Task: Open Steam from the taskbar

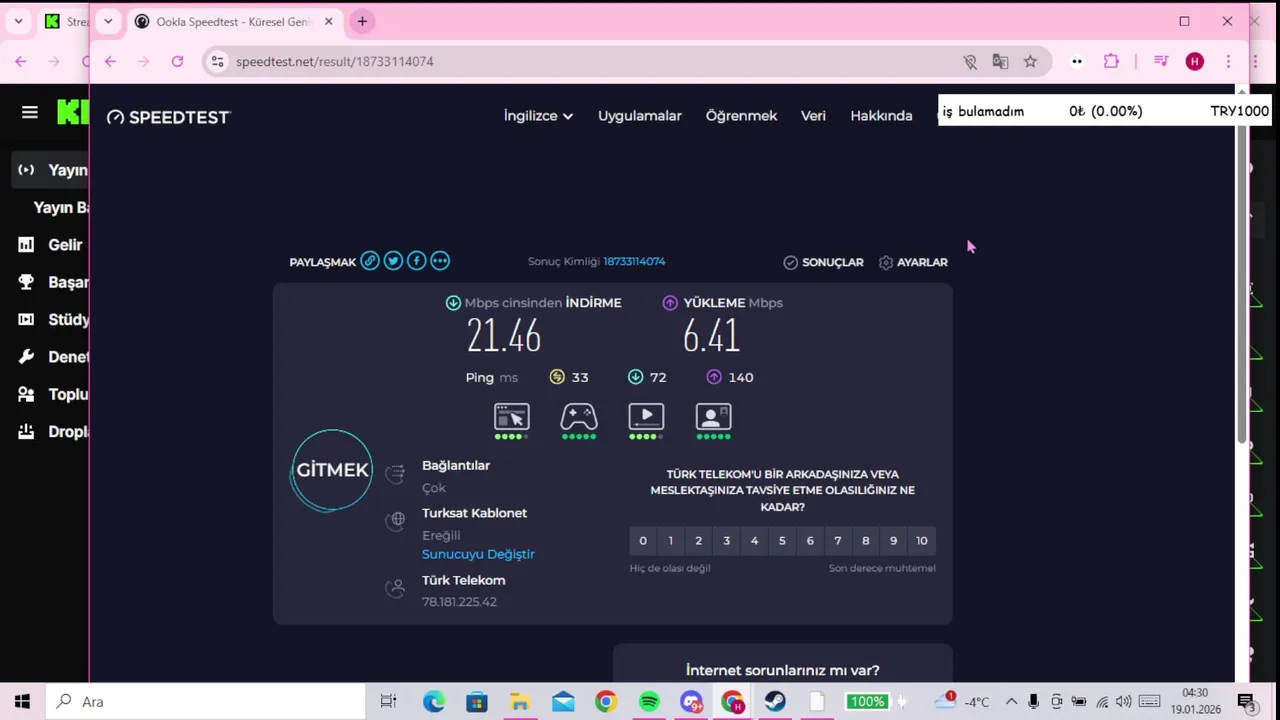Action: pyautogui.click(x=775, y=702)
